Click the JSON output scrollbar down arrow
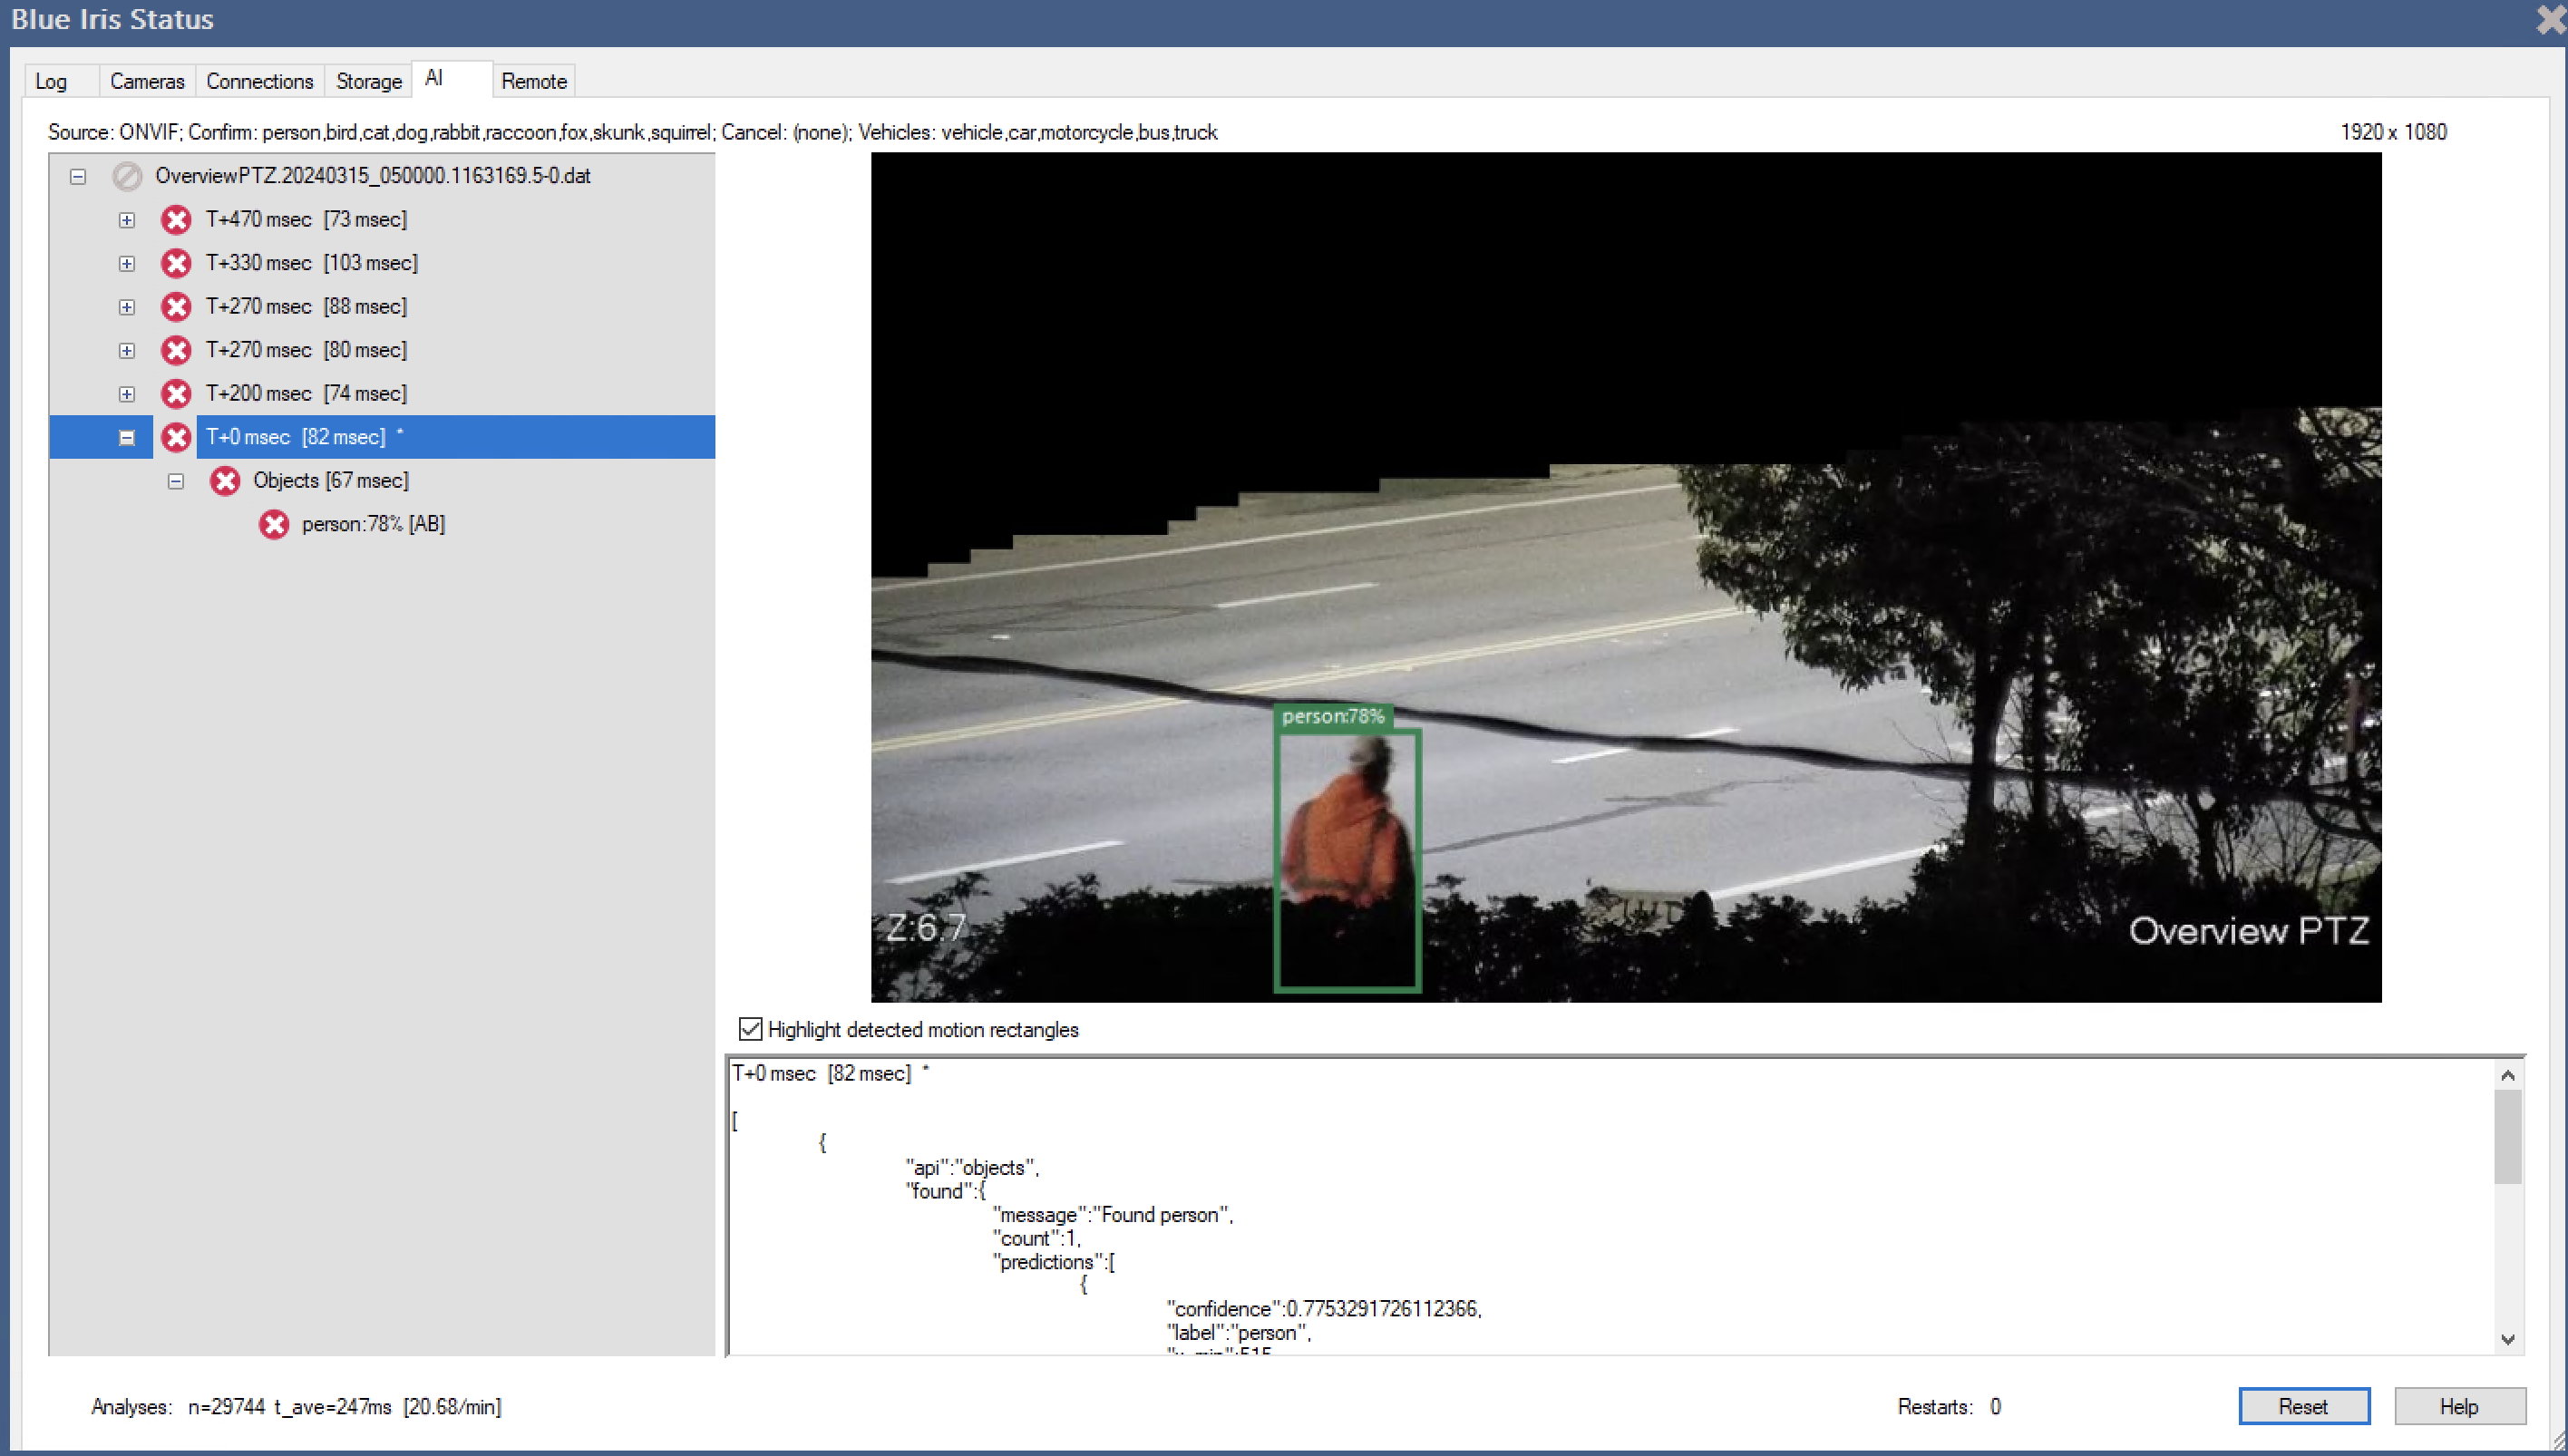2568x1456 pixels. point(2507,1339)
